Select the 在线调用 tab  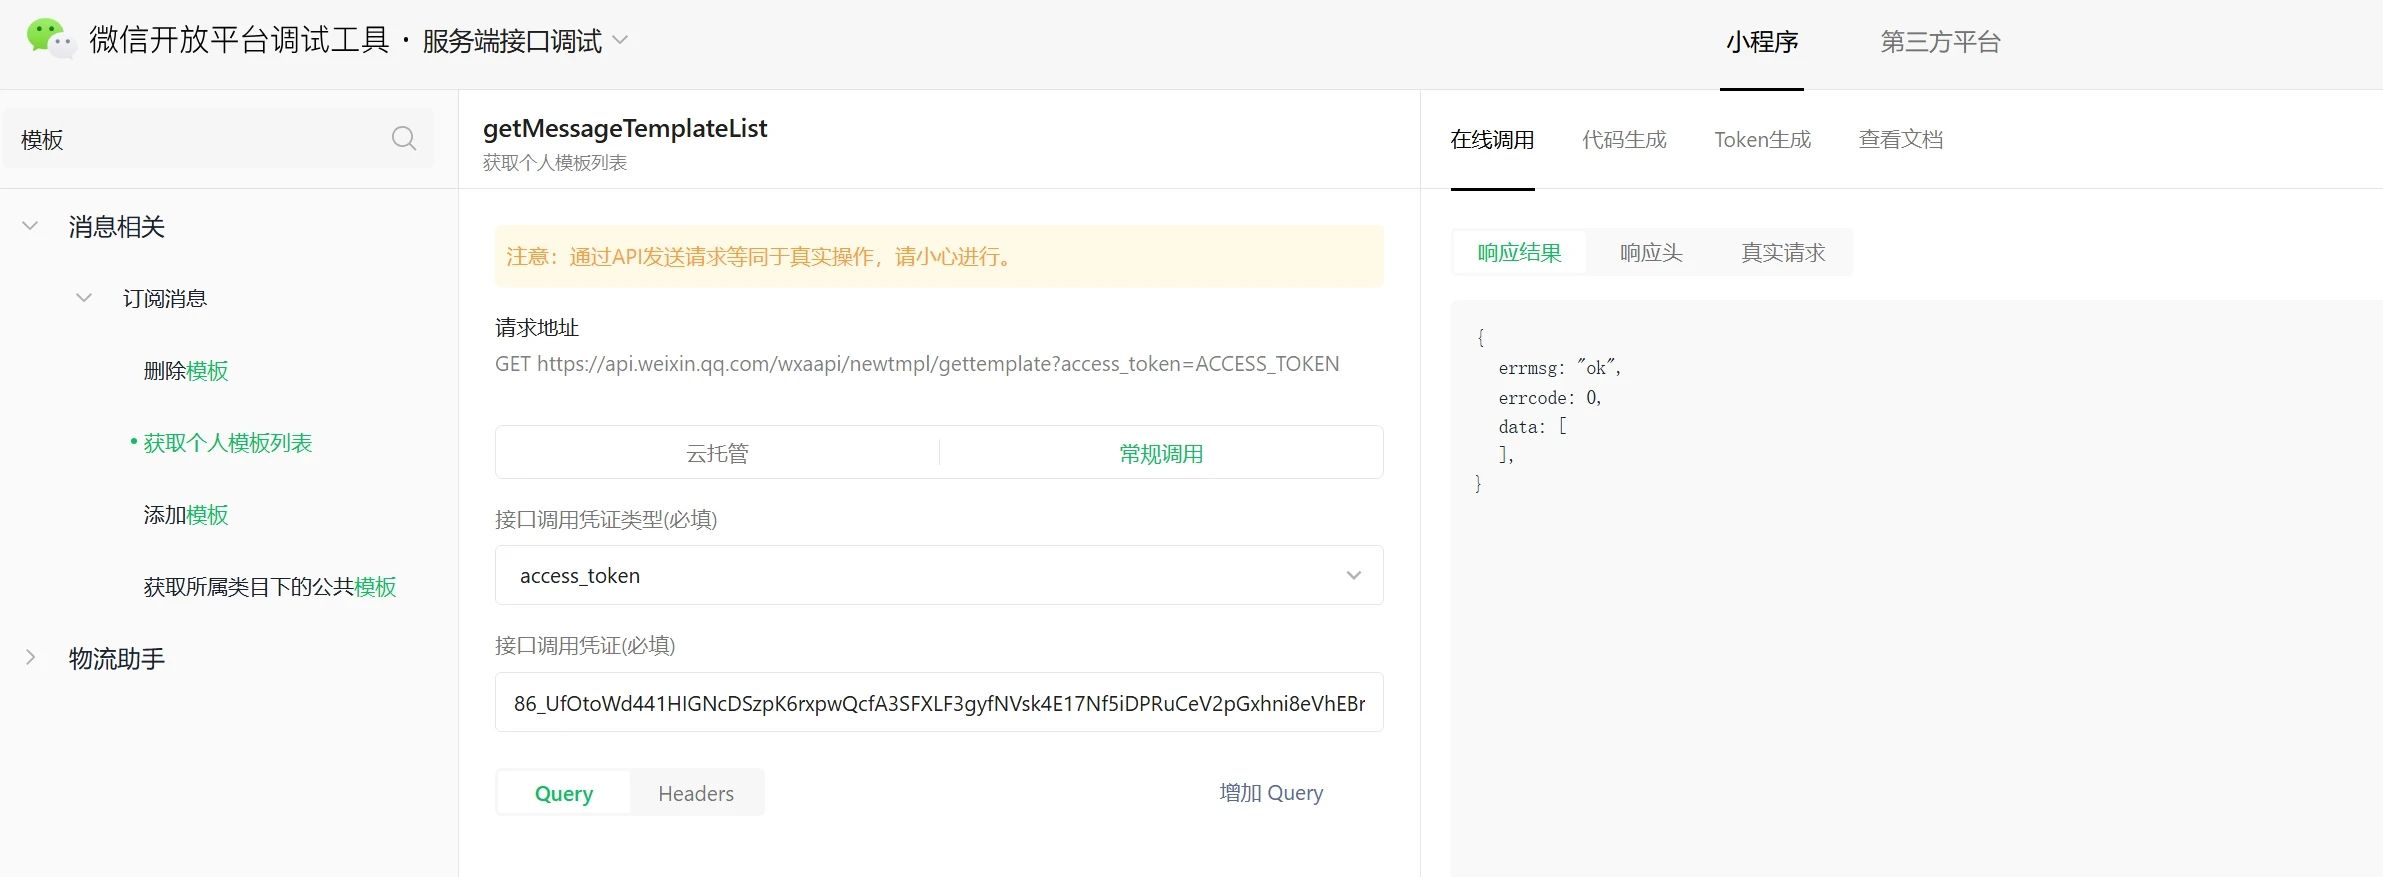(x=1492, y=140)
